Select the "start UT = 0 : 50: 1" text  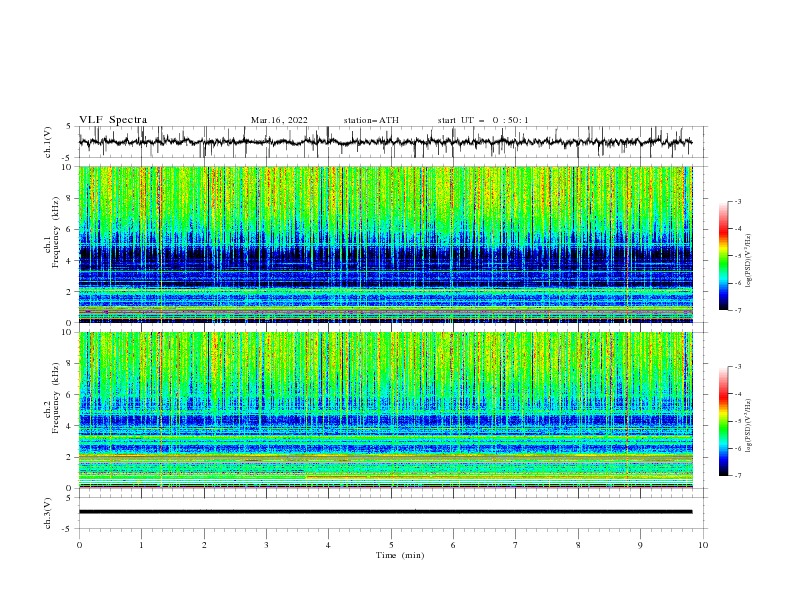click(483, 120)
